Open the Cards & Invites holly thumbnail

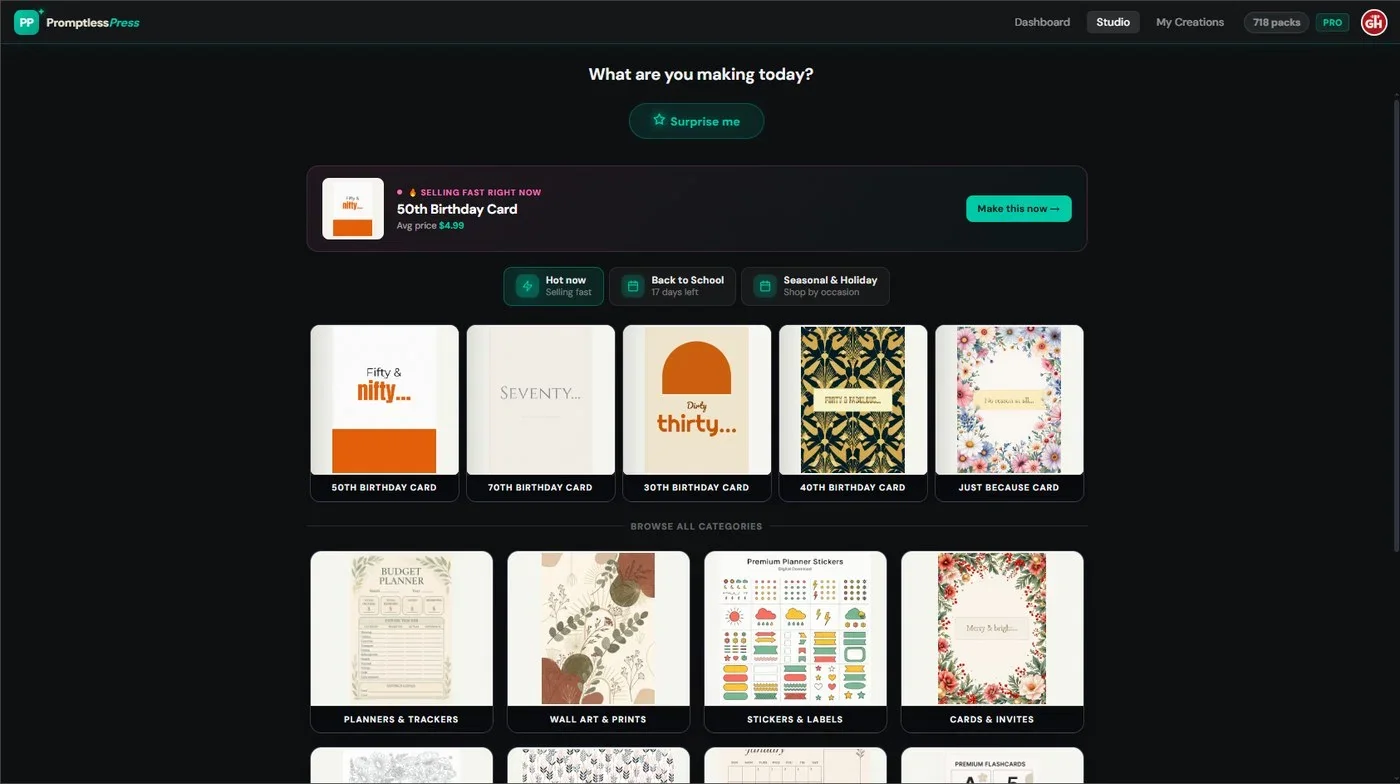point(992,629)
